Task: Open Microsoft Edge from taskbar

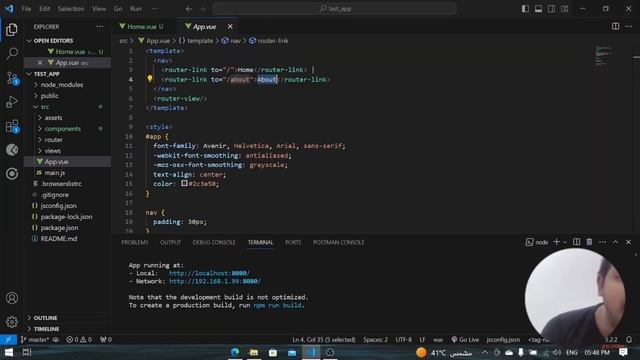Action: 235,352
